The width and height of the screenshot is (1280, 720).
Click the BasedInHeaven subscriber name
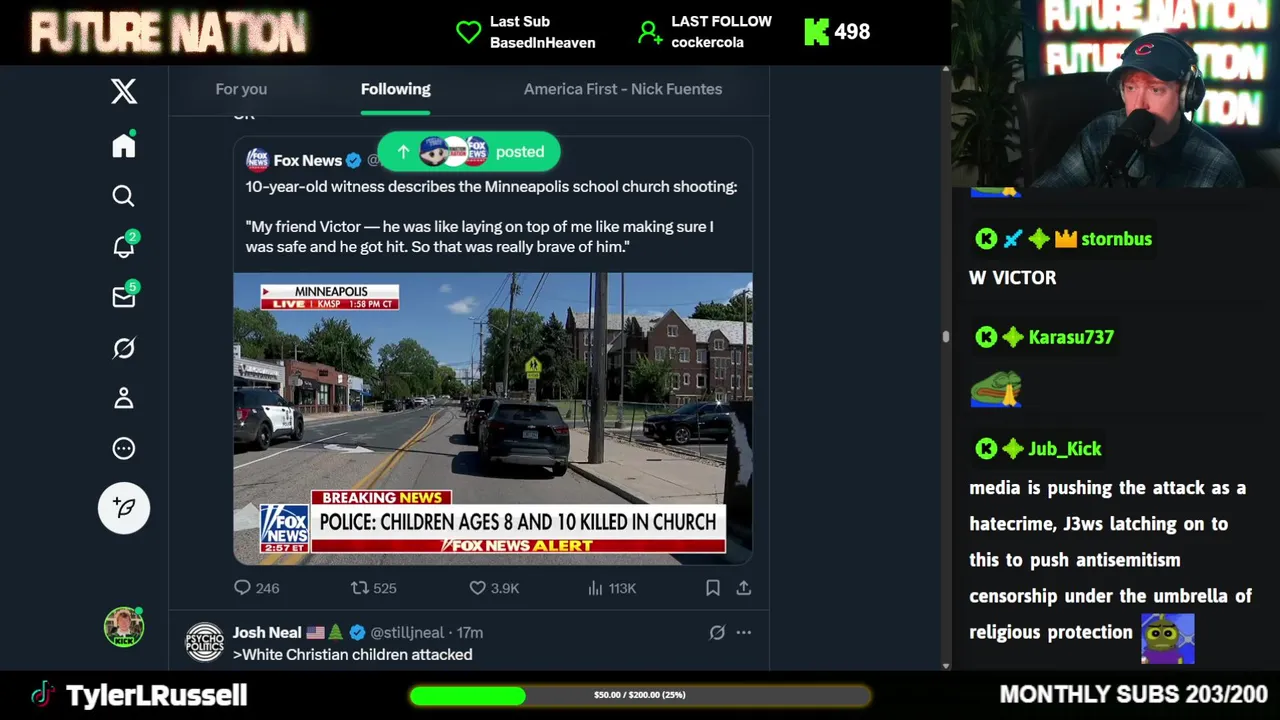543,43
